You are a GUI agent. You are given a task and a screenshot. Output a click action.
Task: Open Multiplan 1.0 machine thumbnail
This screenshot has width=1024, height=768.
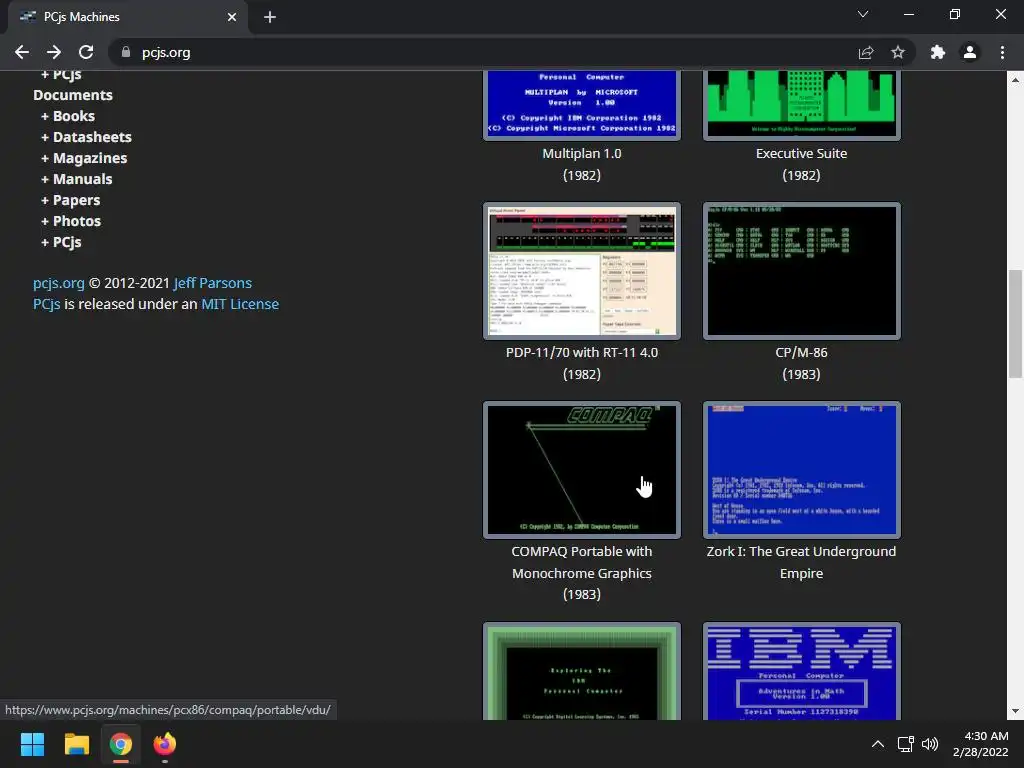(x=582, y=104)
